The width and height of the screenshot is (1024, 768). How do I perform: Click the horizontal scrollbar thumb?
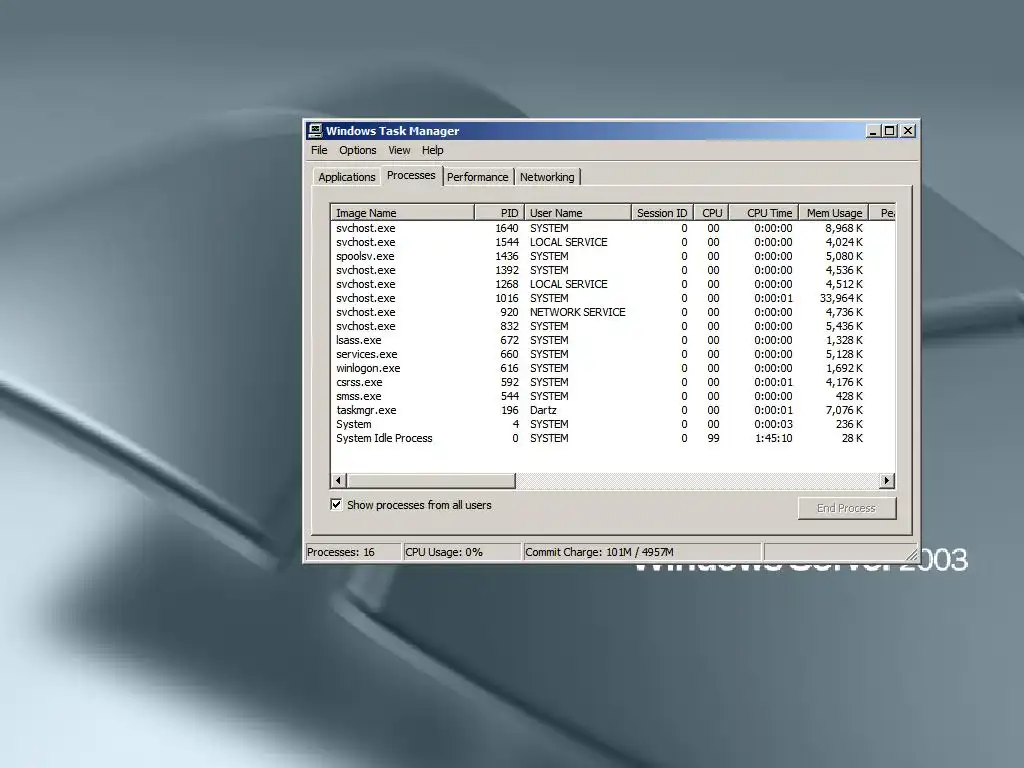431,481
